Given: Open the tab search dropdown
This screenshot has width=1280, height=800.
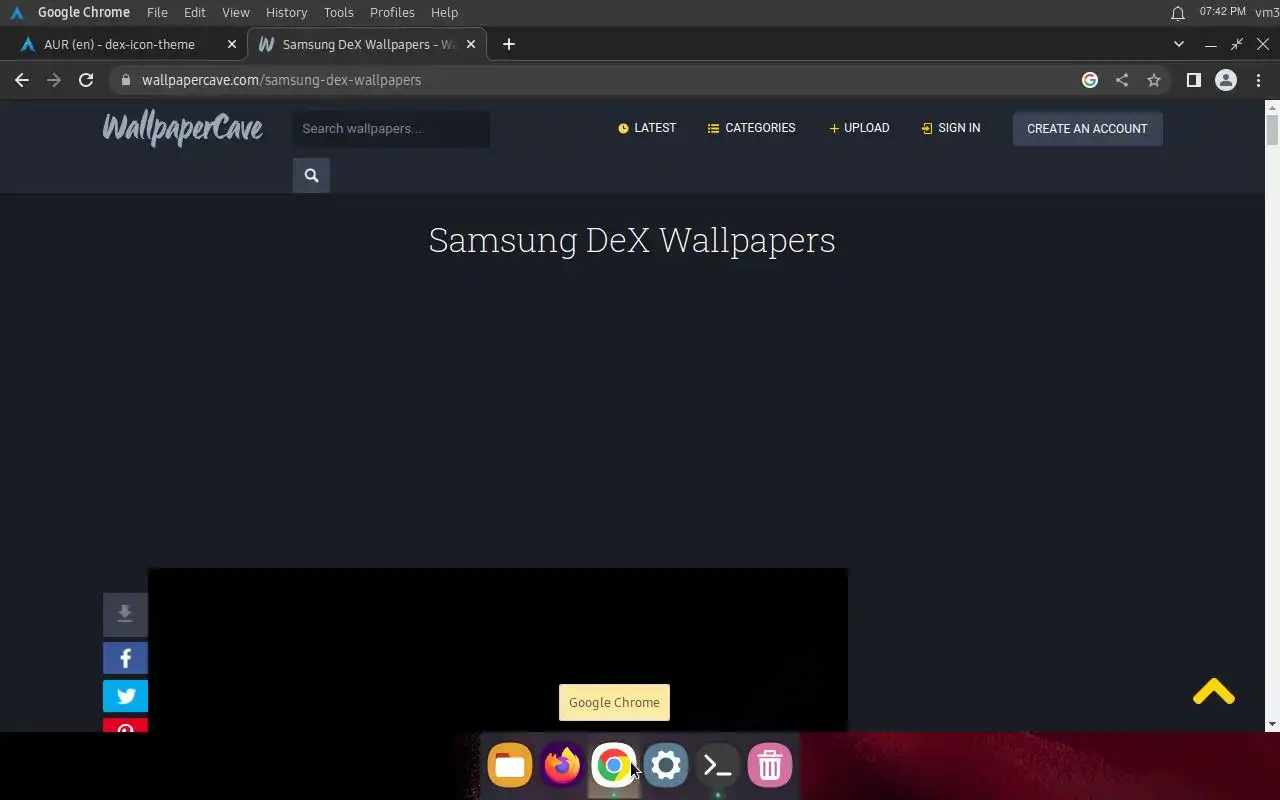Looking at the screenshot, I should [1179, 44].
